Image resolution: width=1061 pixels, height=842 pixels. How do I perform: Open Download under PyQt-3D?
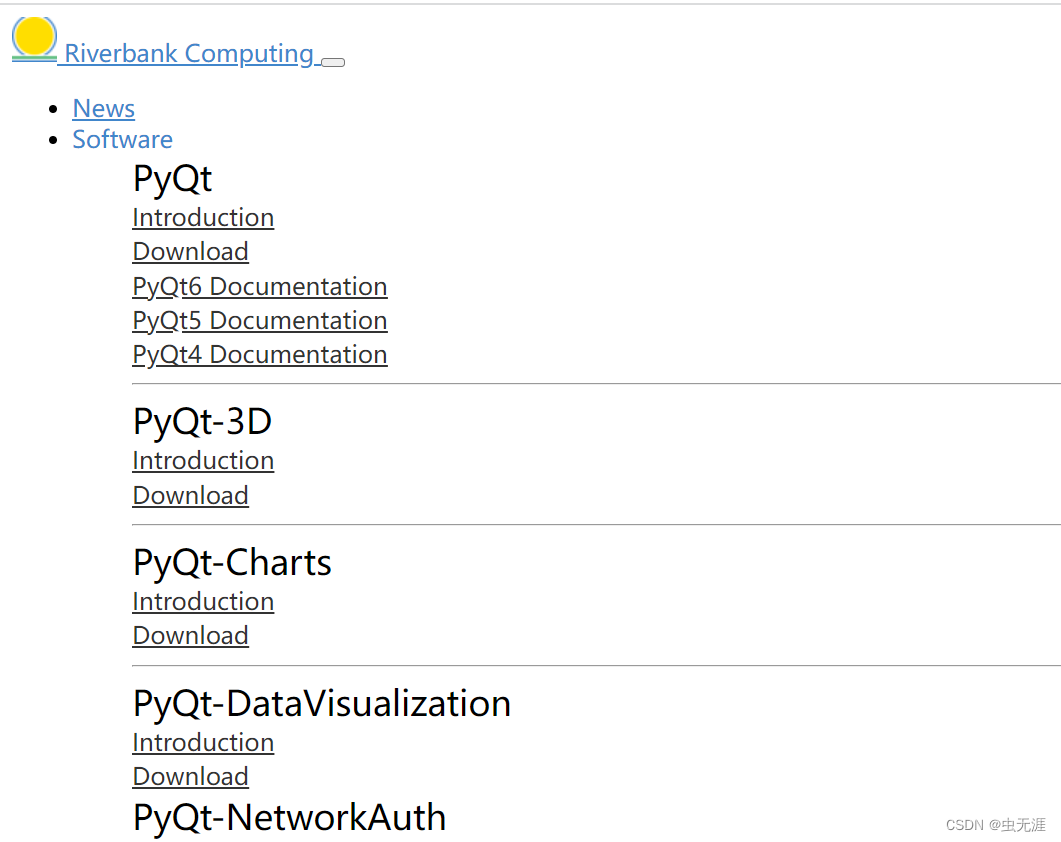tap(190, 495)
